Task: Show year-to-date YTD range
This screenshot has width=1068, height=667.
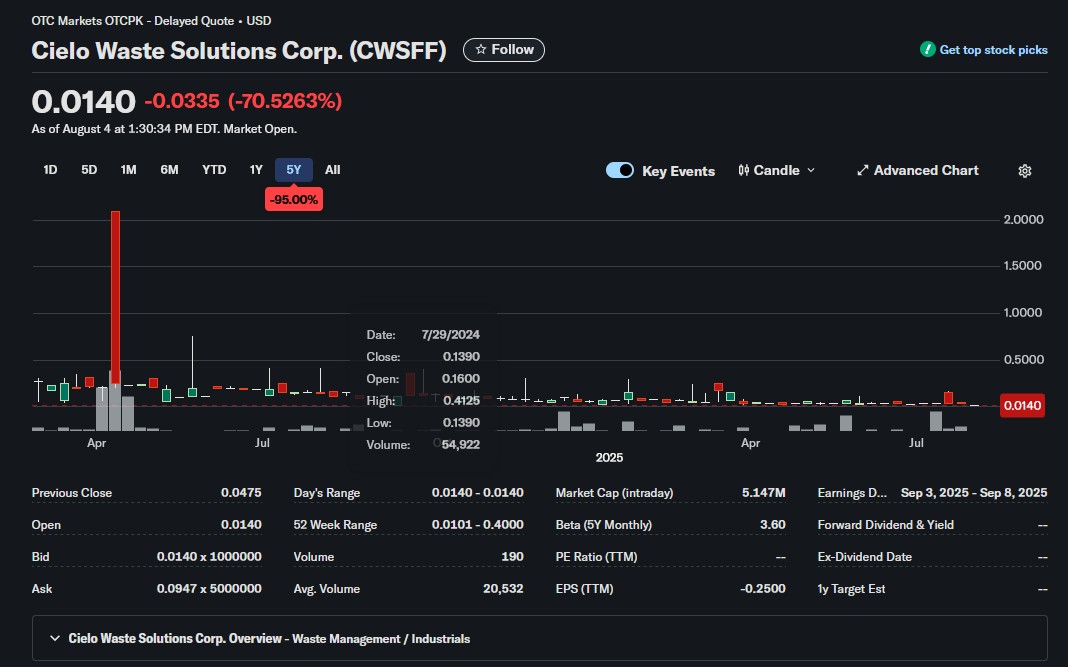Action: (214, 170)
